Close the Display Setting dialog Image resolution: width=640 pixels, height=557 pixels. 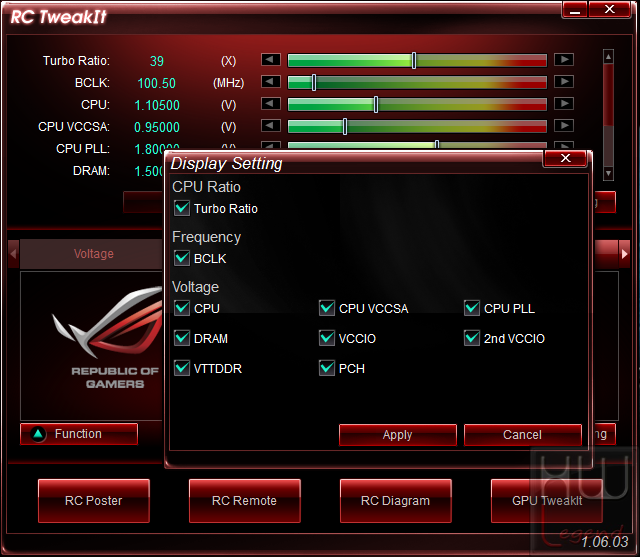(x=565, y=158)
